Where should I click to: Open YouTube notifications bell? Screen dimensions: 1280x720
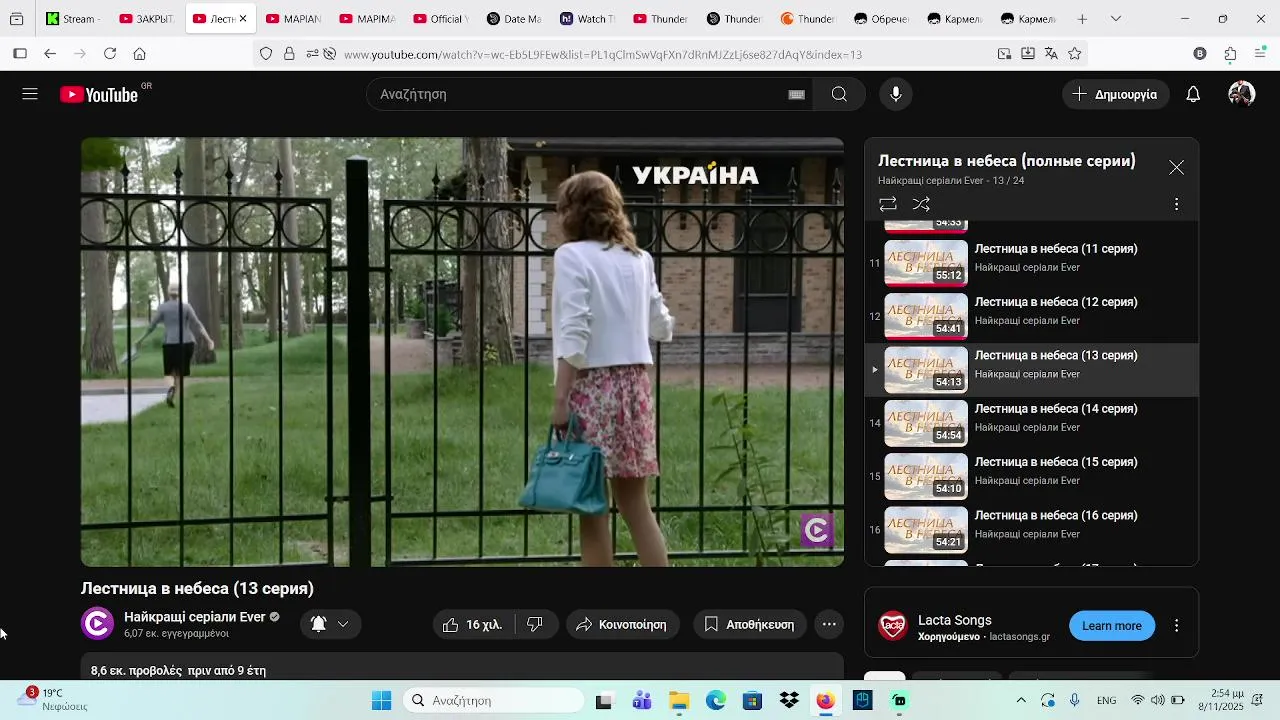click(1193, 94)
